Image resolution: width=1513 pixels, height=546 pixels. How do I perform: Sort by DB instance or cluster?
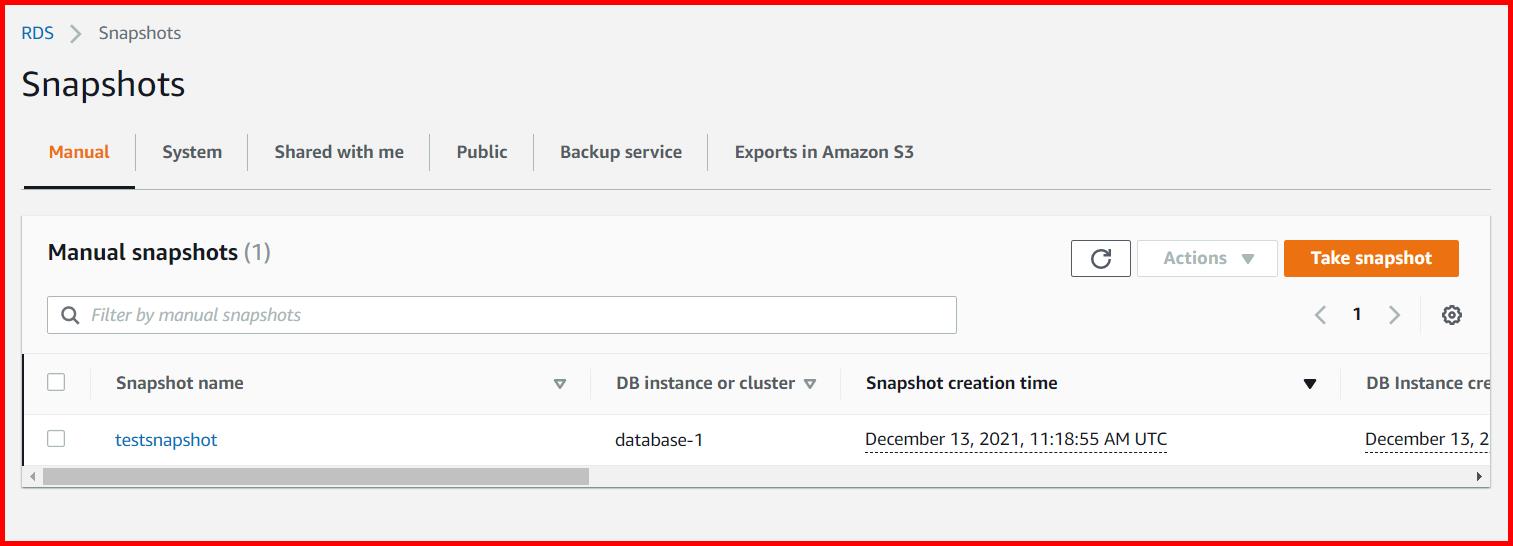tap(810, 383)
